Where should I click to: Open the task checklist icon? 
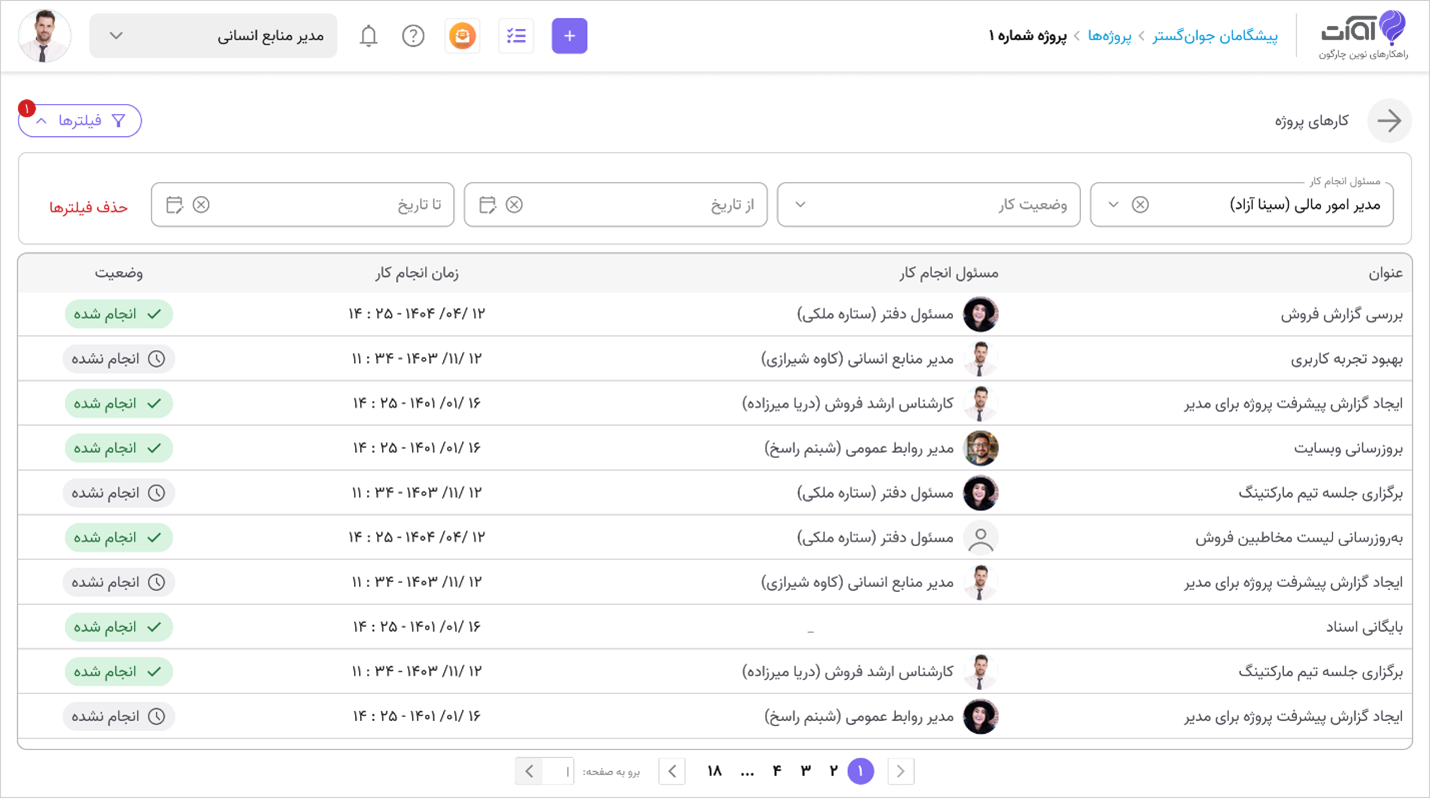point(516,35)
